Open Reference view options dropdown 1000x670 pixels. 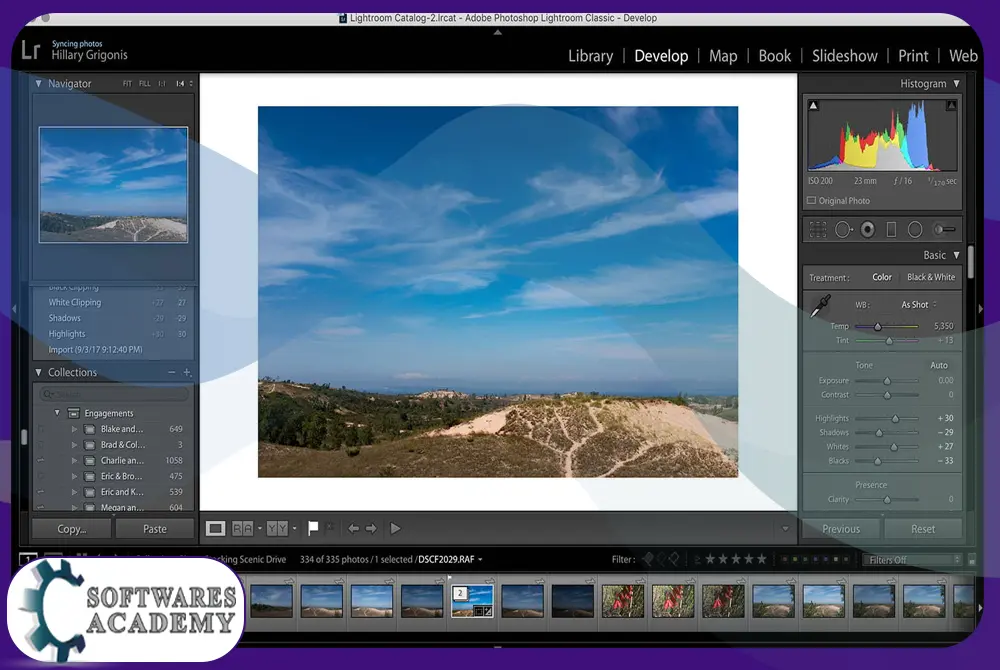click(x=260, y=528)
